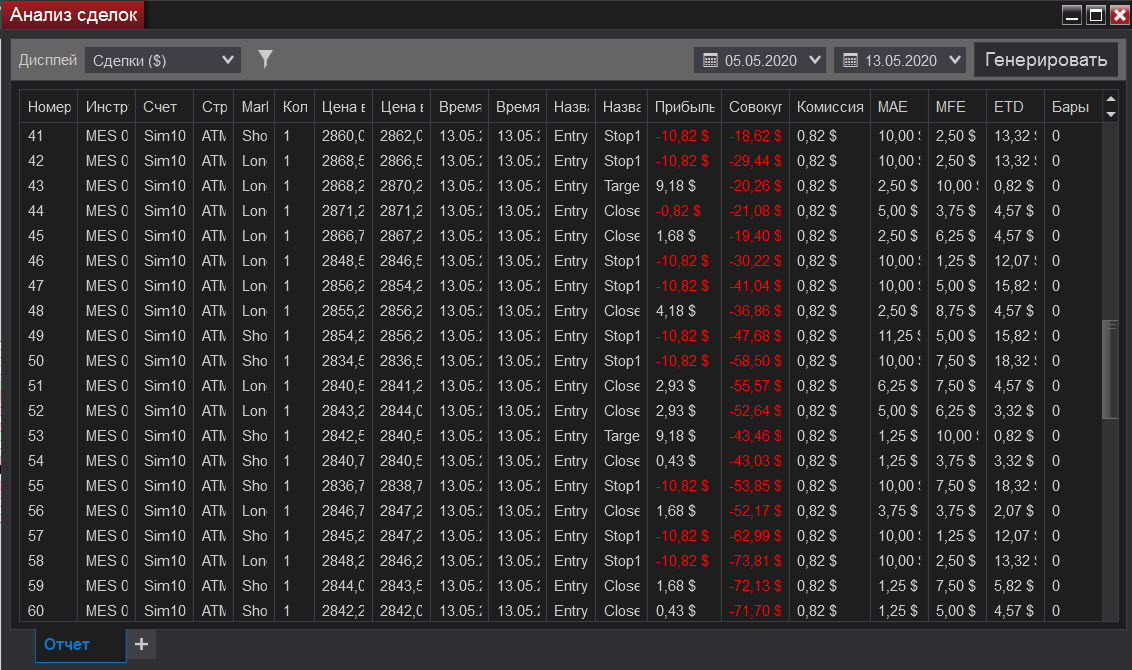This screenshot has height=670, width=1132.
Task: Click Sim10 account cell in row 52
Action: coord(165,411)
